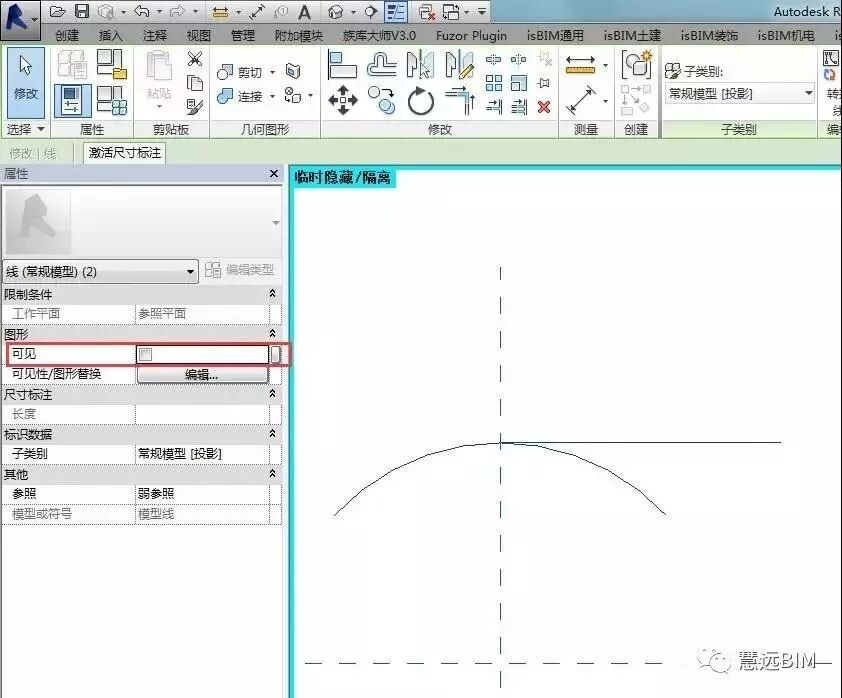Save the file with the floppy disk icon

pos(82,11)
